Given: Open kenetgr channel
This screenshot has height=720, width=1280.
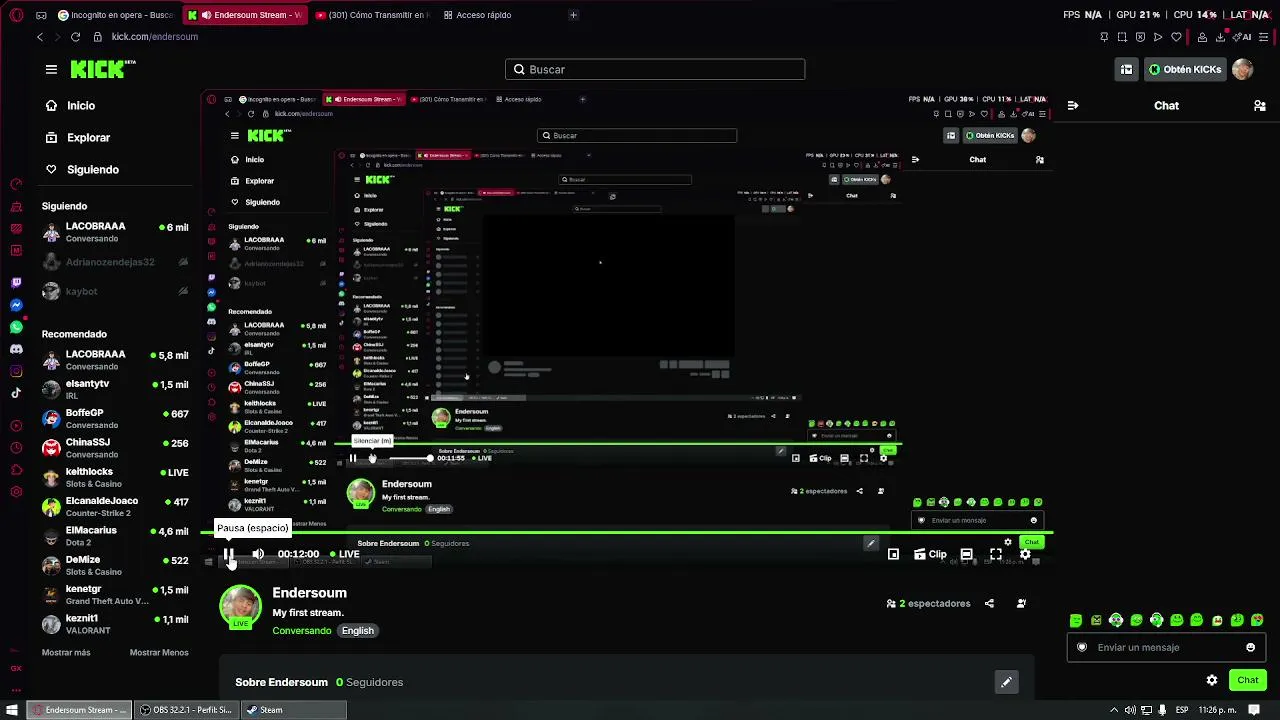Looking at the screenshot, I should 115,595.
